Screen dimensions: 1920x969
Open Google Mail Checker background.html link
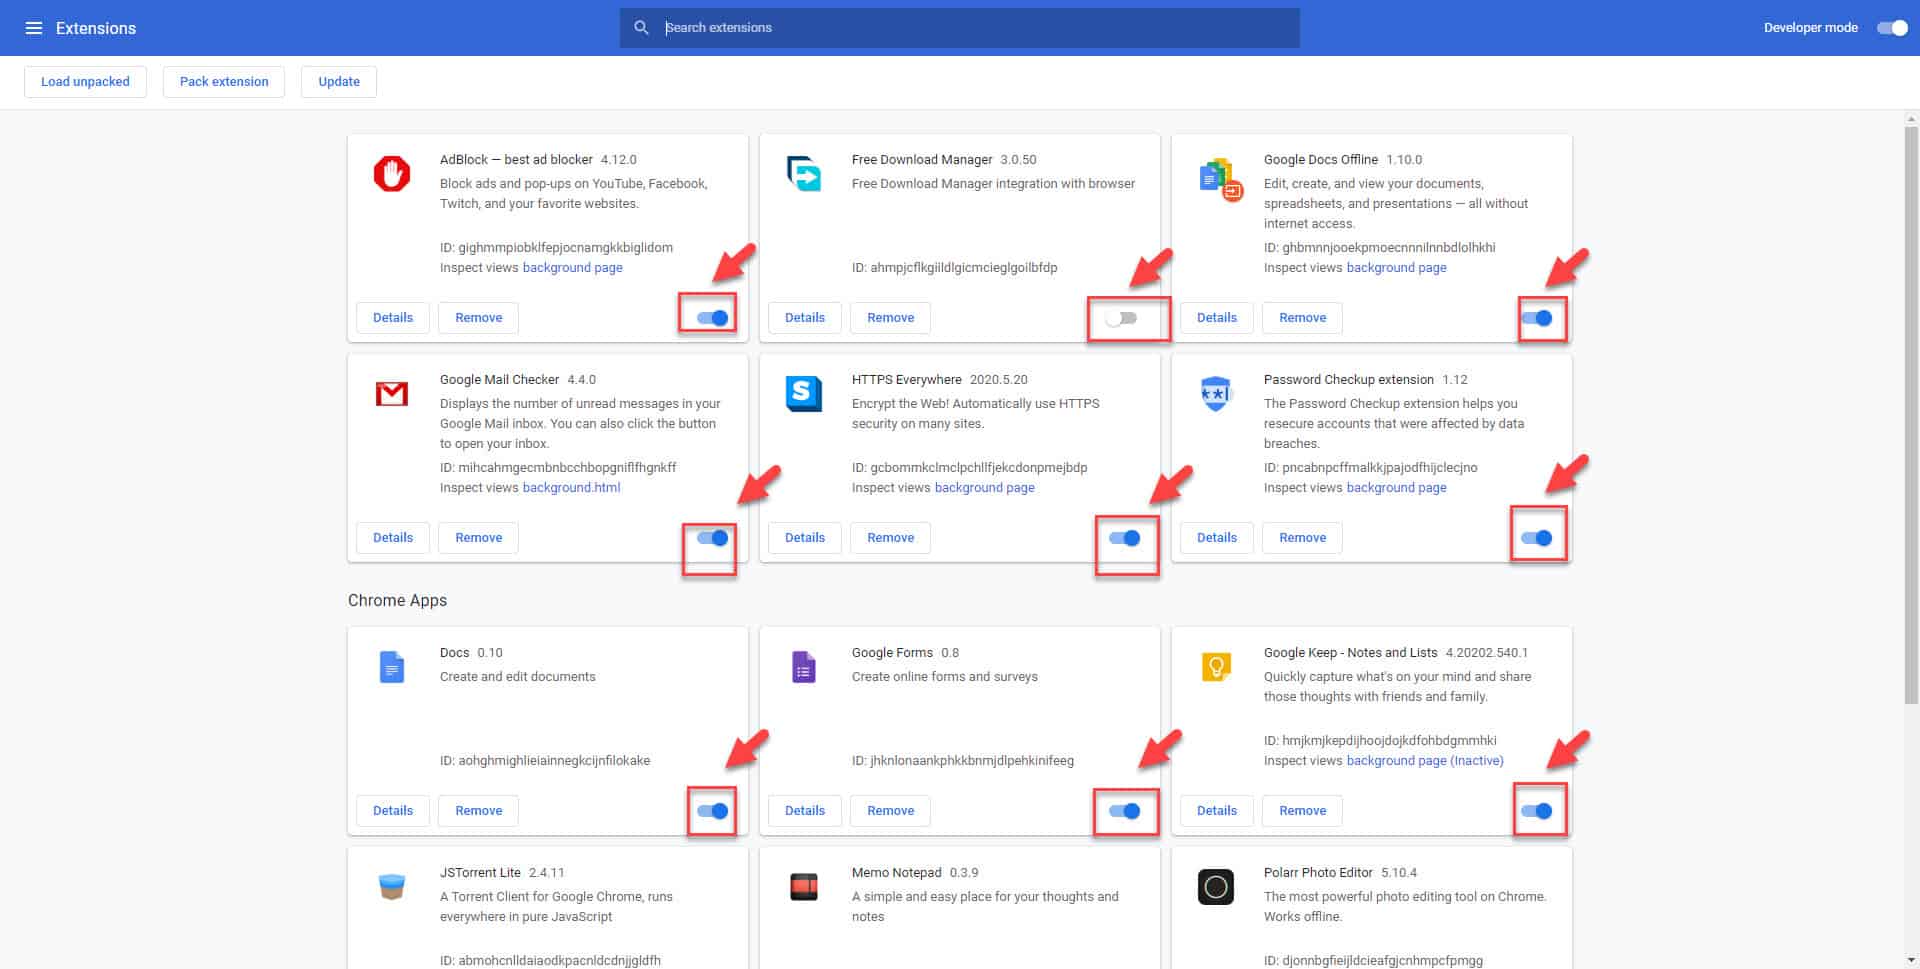(572, 488)
